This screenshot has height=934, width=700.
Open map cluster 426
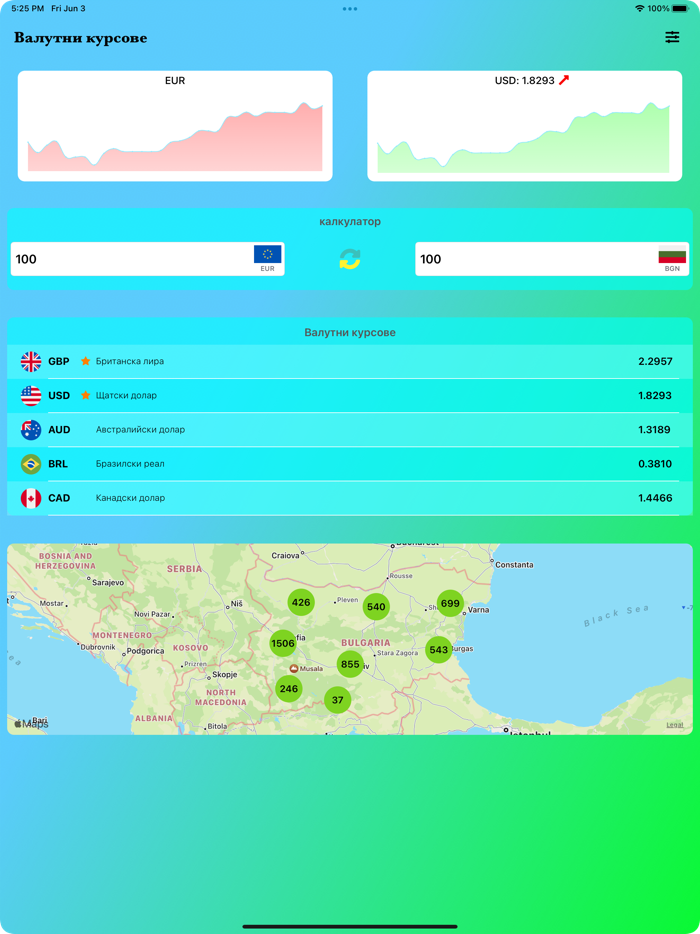click(301, 602)
